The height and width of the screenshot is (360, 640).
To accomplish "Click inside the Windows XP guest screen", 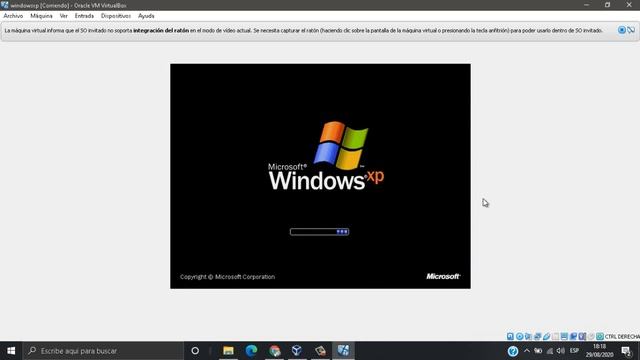I will point(320,176).
